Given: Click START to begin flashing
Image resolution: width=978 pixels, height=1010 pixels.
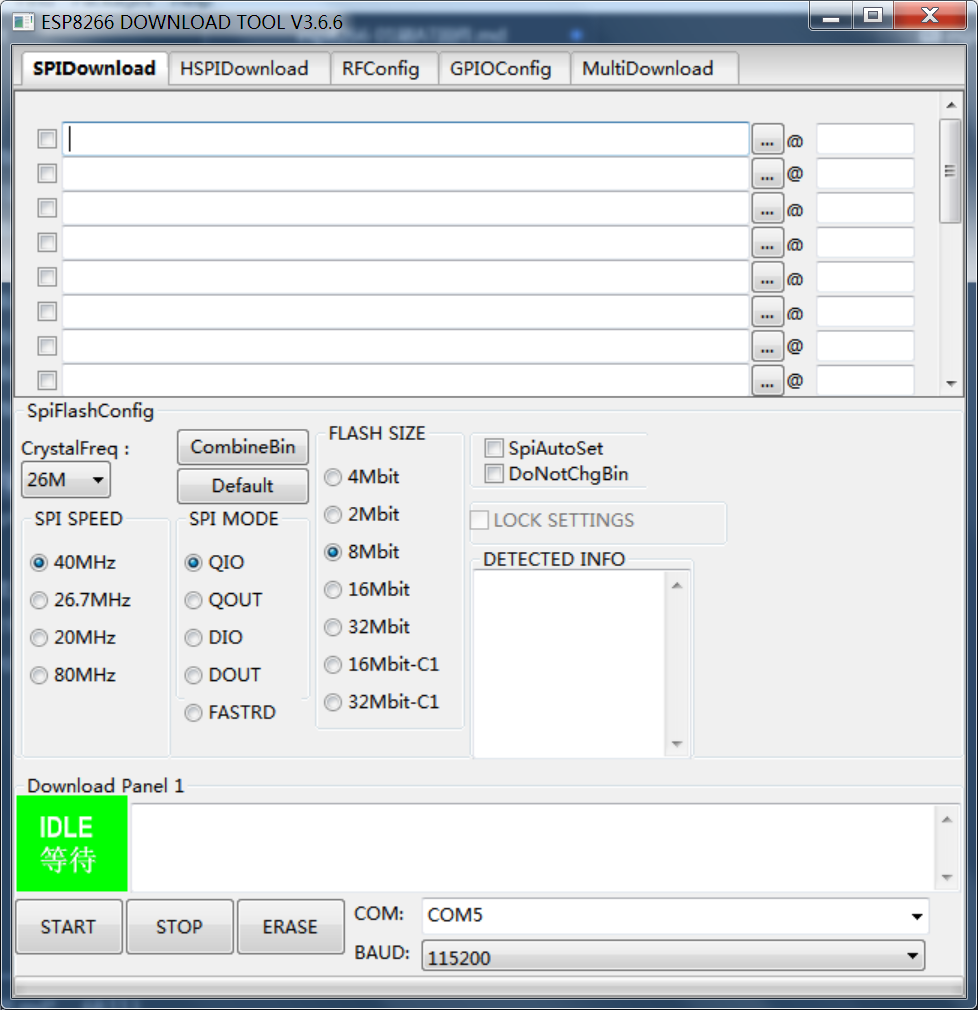Looking at the screenshot, I should point(68,927).
